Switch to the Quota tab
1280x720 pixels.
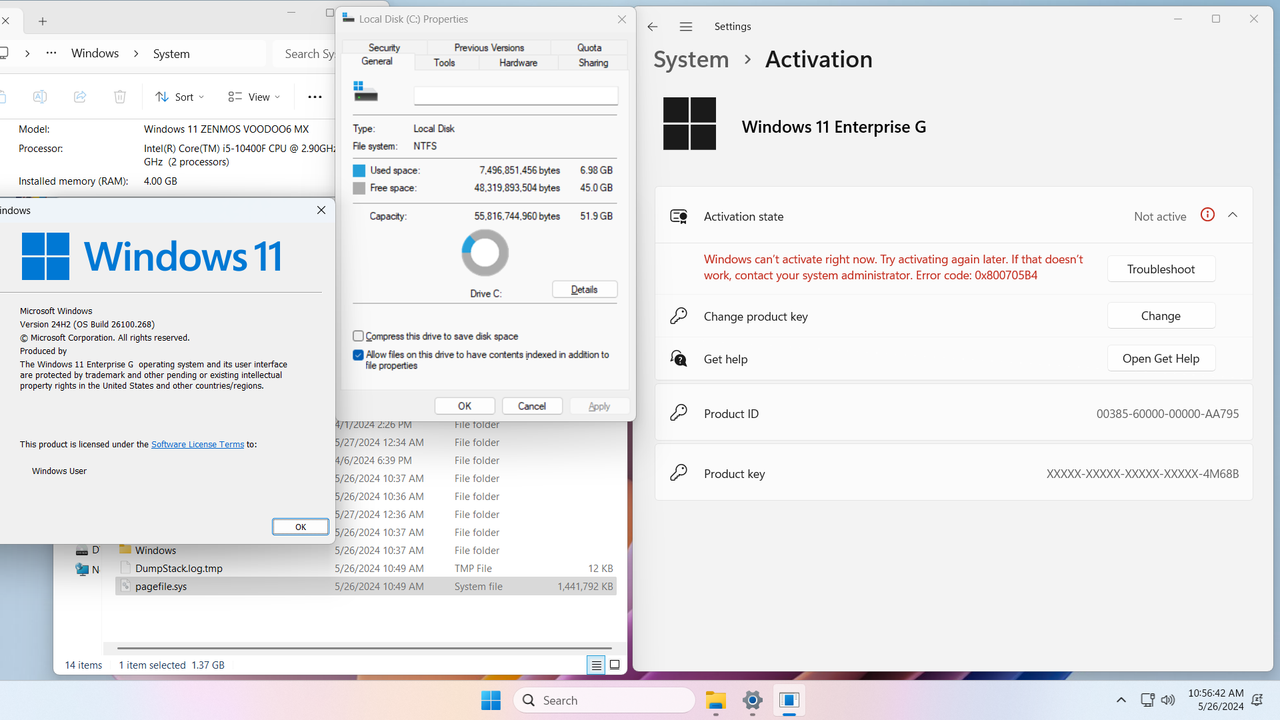pyautogui.click(x=589, y=47)
